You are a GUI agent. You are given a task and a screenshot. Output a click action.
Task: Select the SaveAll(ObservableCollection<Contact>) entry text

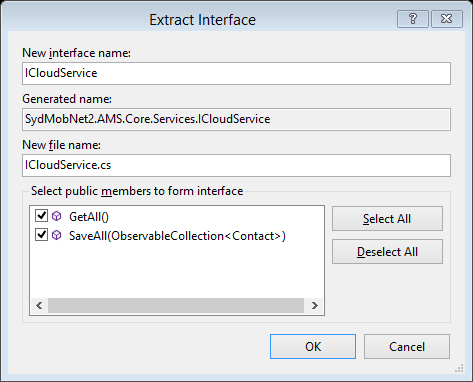point(177,236)
